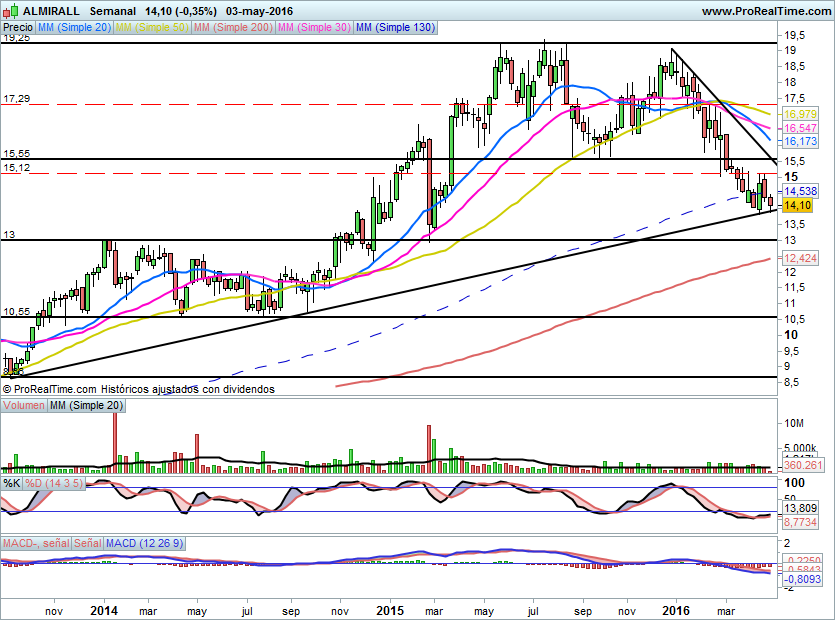Click the 360.261 volume value tag

pos(803,465)
